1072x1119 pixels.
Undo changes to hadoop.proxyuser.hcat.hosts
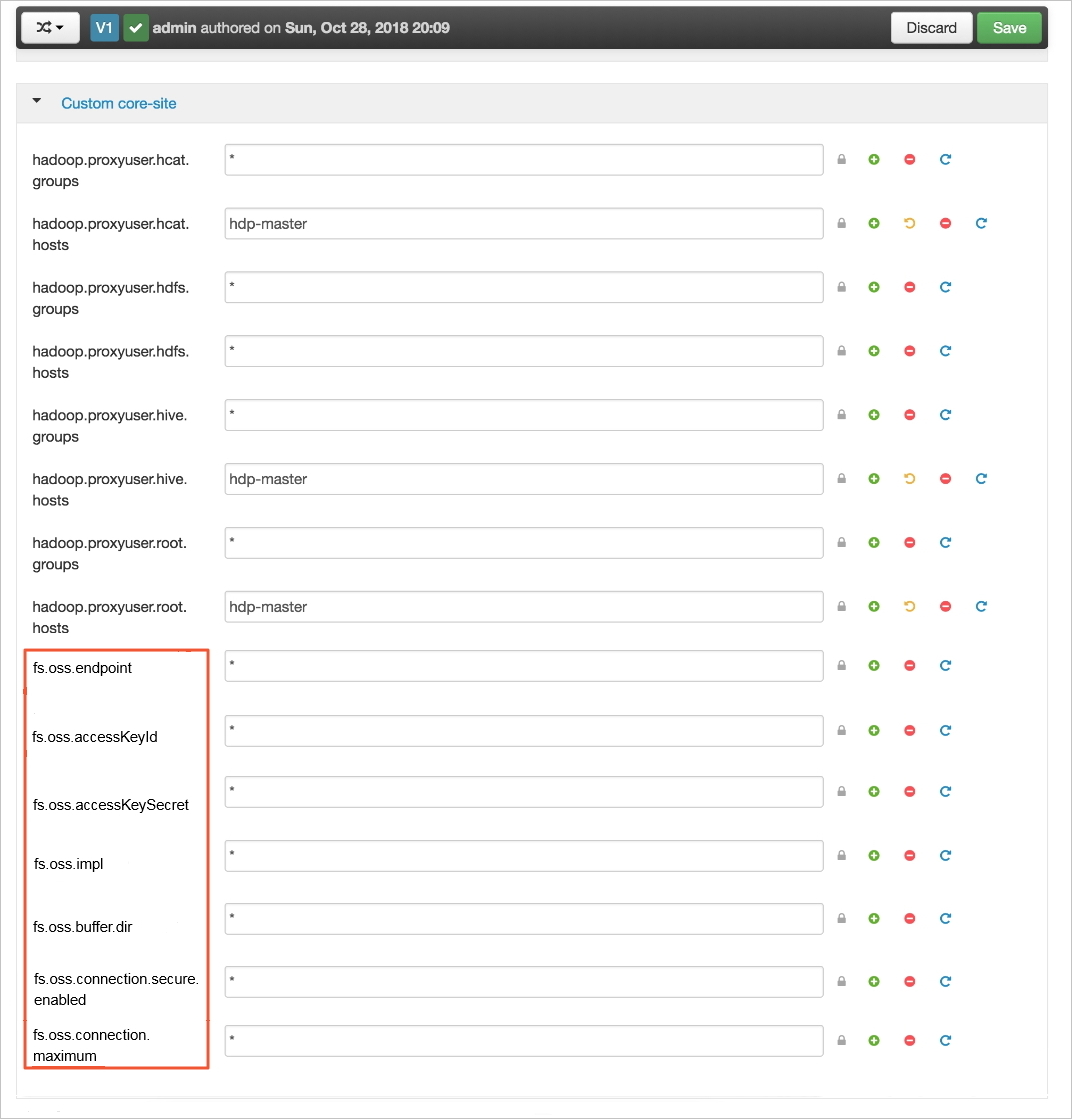coord(909,223)
